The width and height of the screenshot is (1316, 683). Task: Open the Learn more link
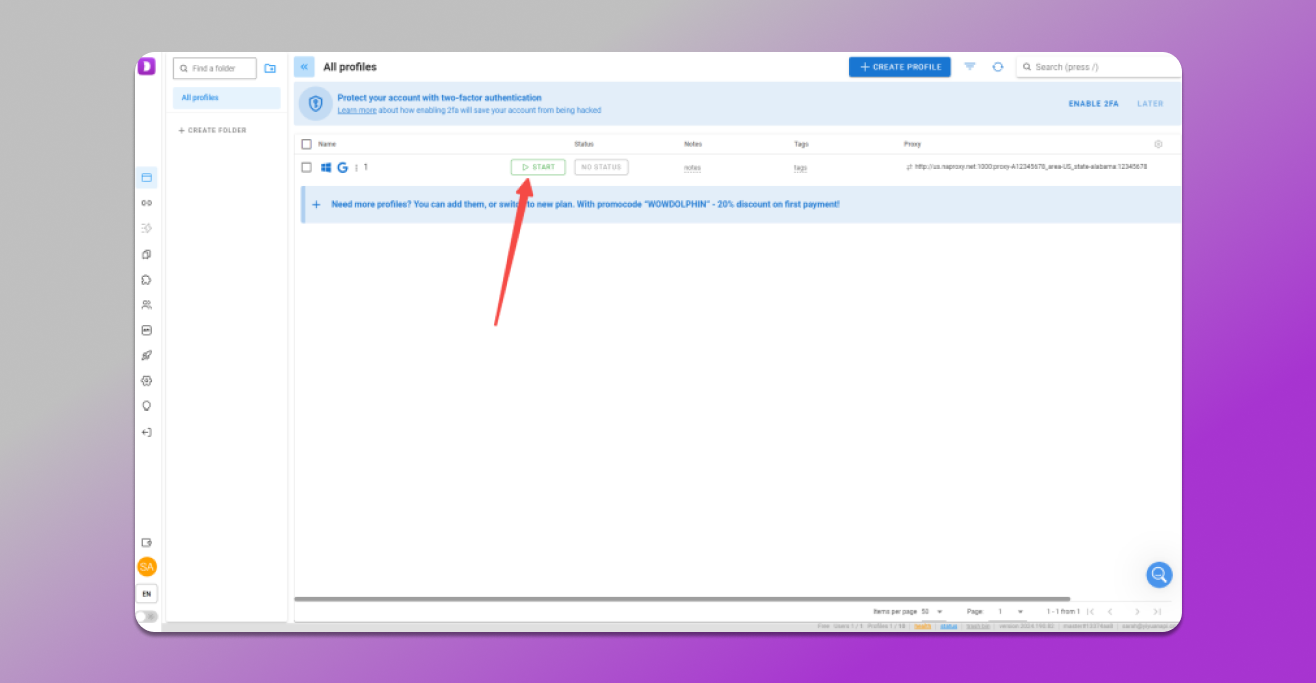coord(357,110)
